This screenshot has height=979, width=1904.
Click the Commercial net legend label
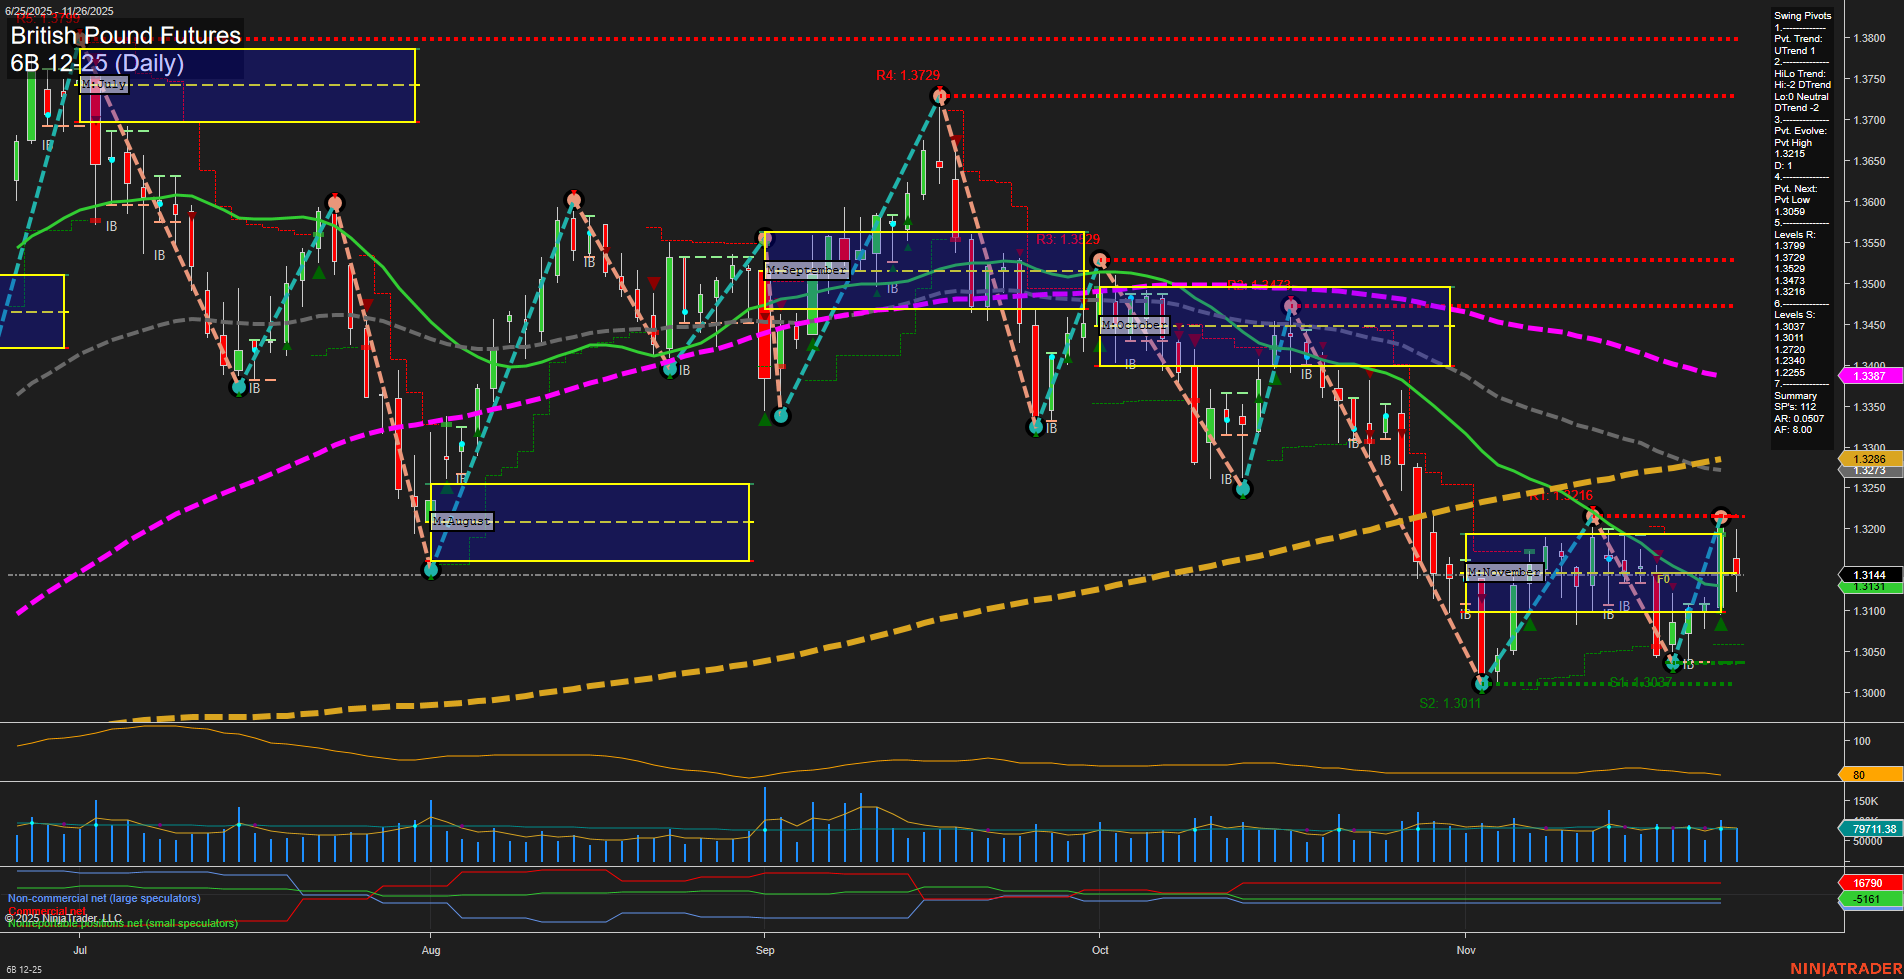tap(45, 911)
